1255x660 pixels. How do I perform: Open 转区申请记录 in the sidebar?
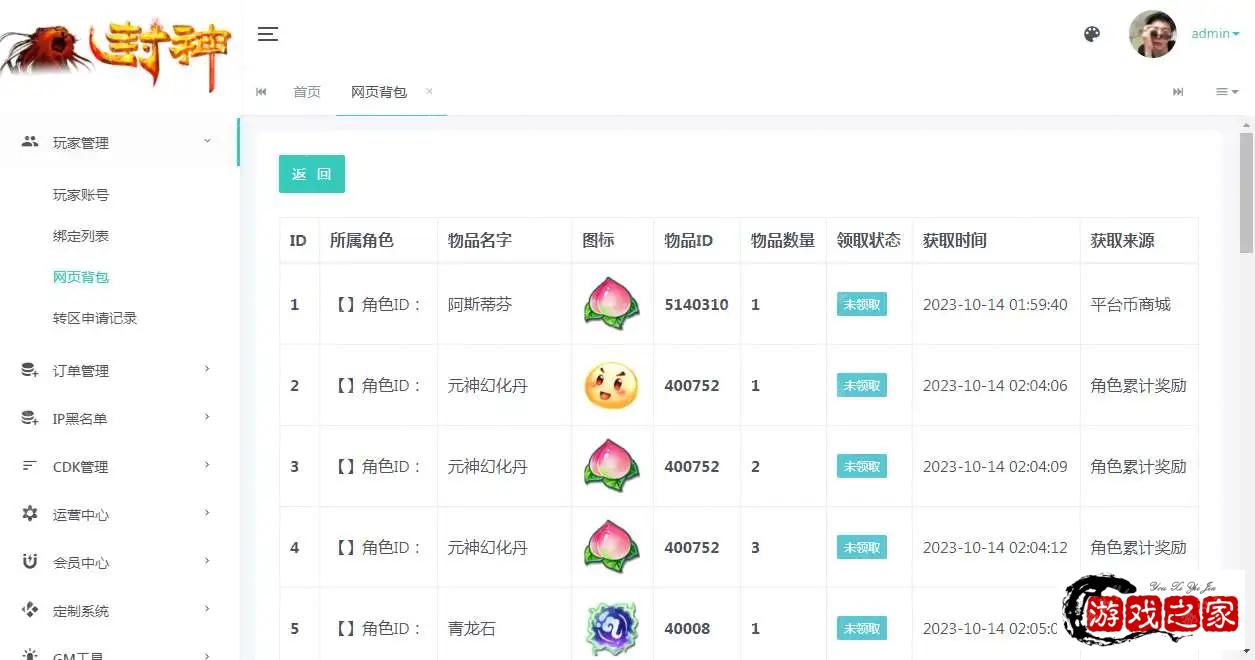point(95,318)
